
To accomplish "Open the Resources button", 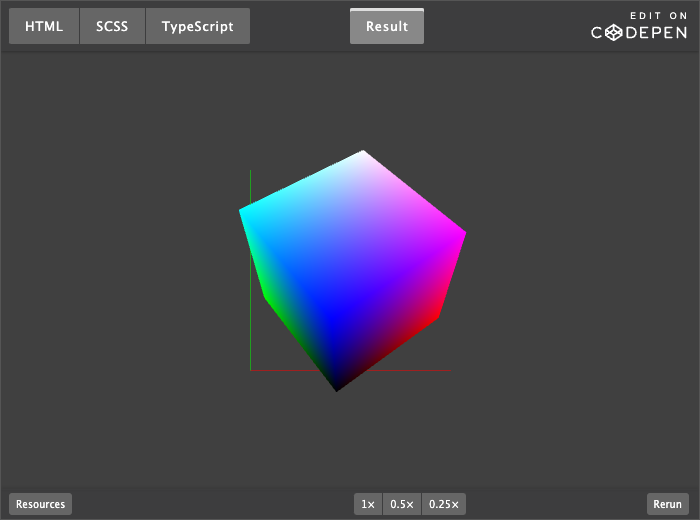I will coord(40,504).
